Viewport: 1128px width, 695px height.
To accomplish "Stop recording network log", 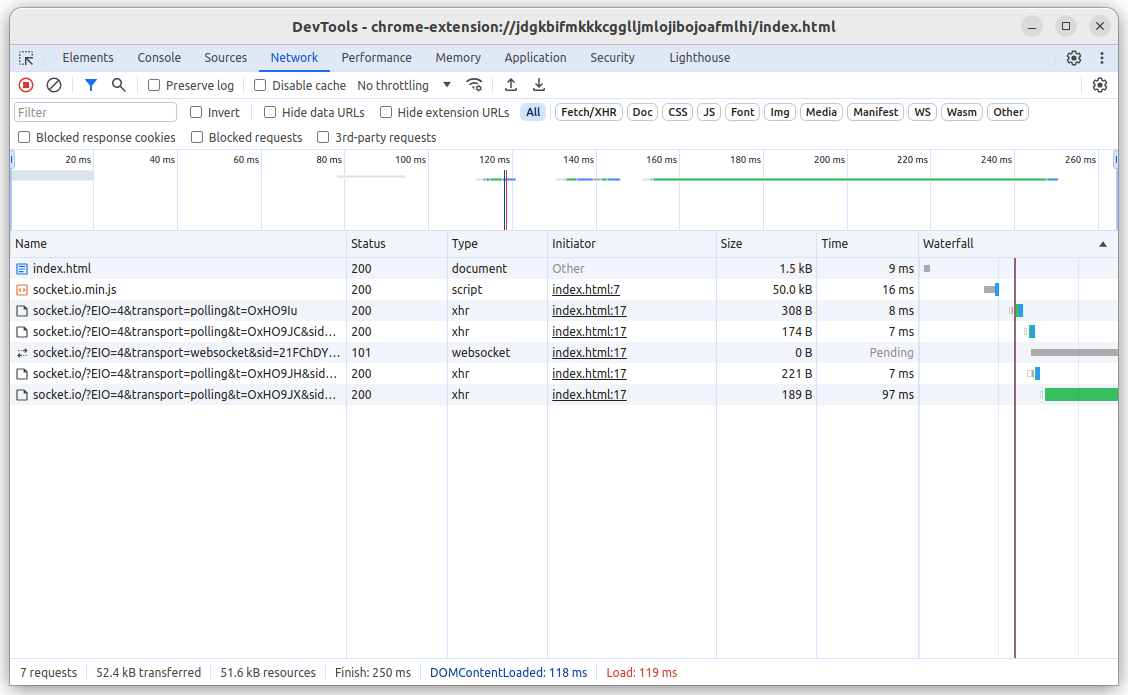I will pos(25,85).
